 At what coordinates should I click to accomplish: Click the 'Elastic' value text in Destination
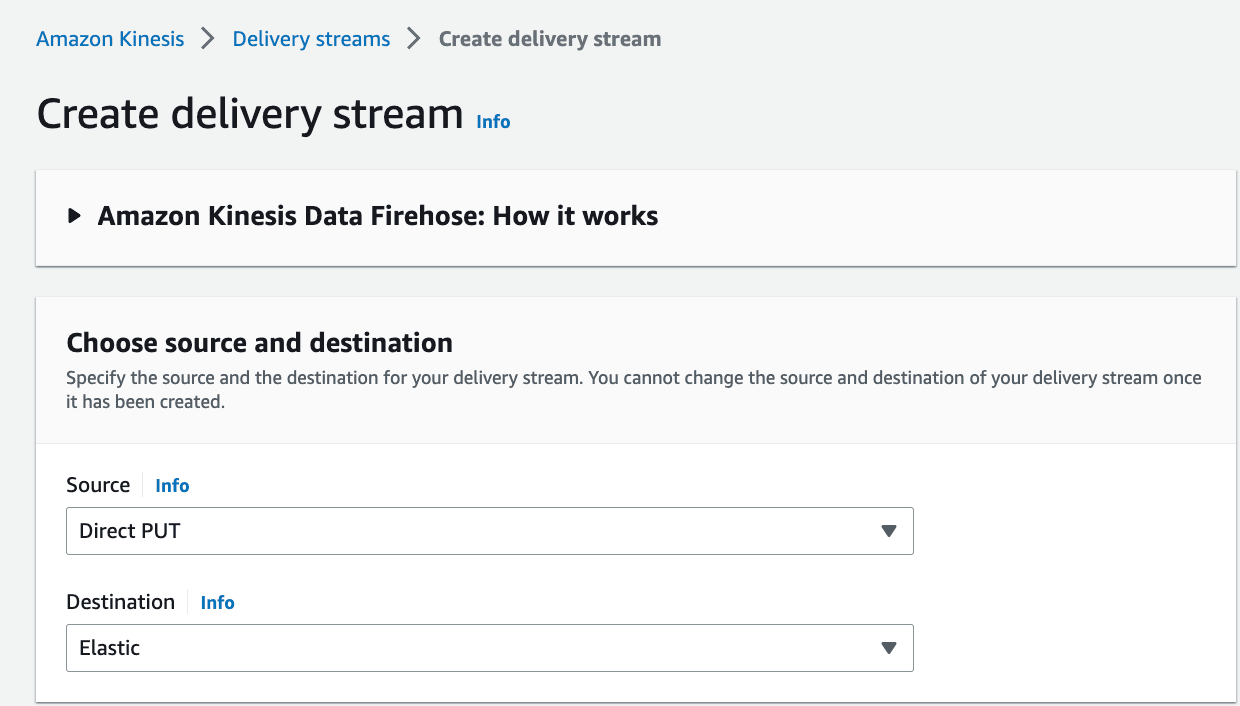click(x=110, y=648)
